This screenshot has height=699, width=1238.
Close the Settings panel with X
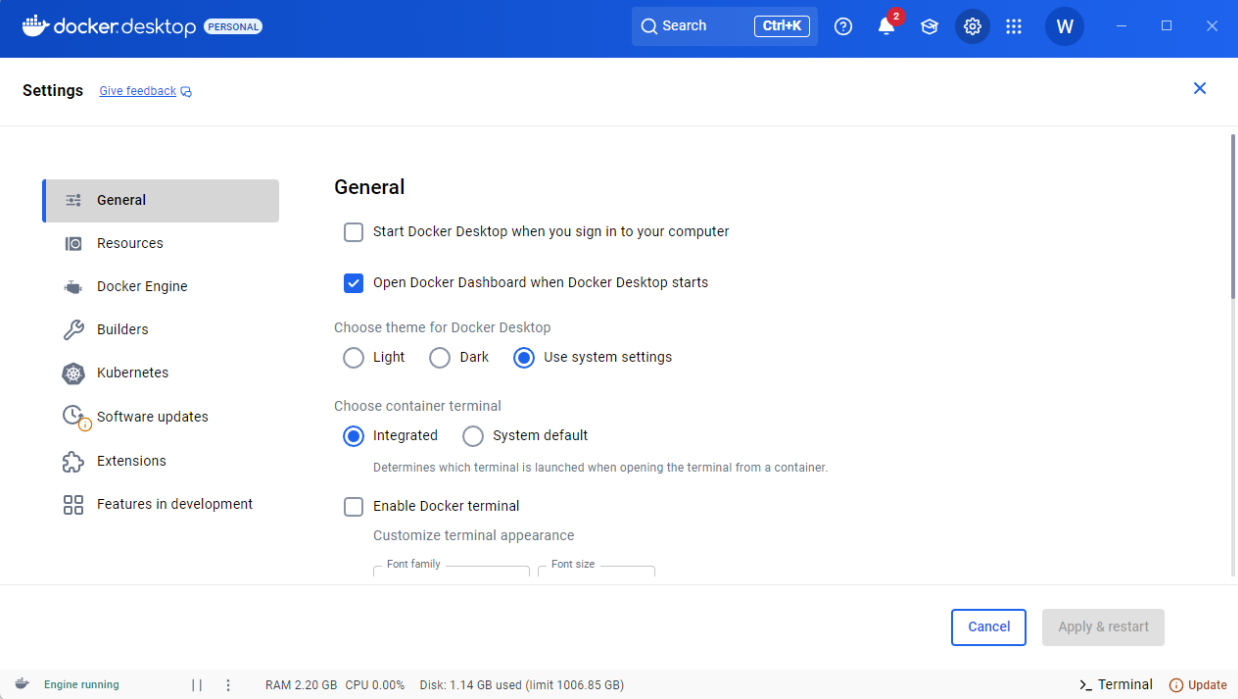click(x=1199, y=89)
